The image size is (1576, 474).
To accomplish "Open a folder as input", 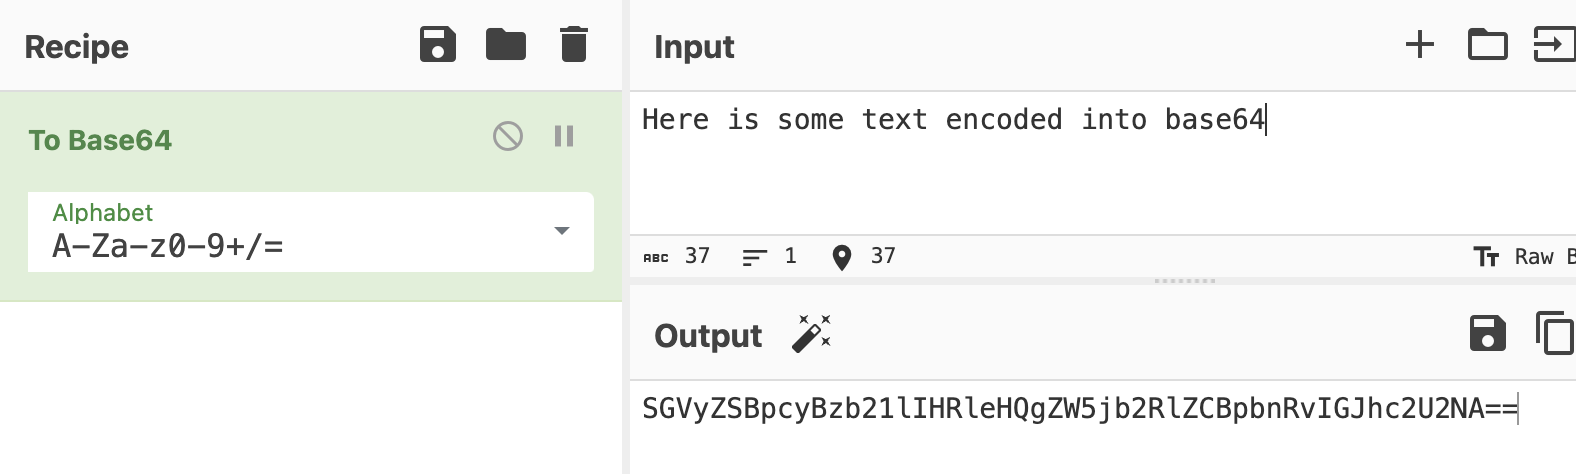I will click(1488, 45).
